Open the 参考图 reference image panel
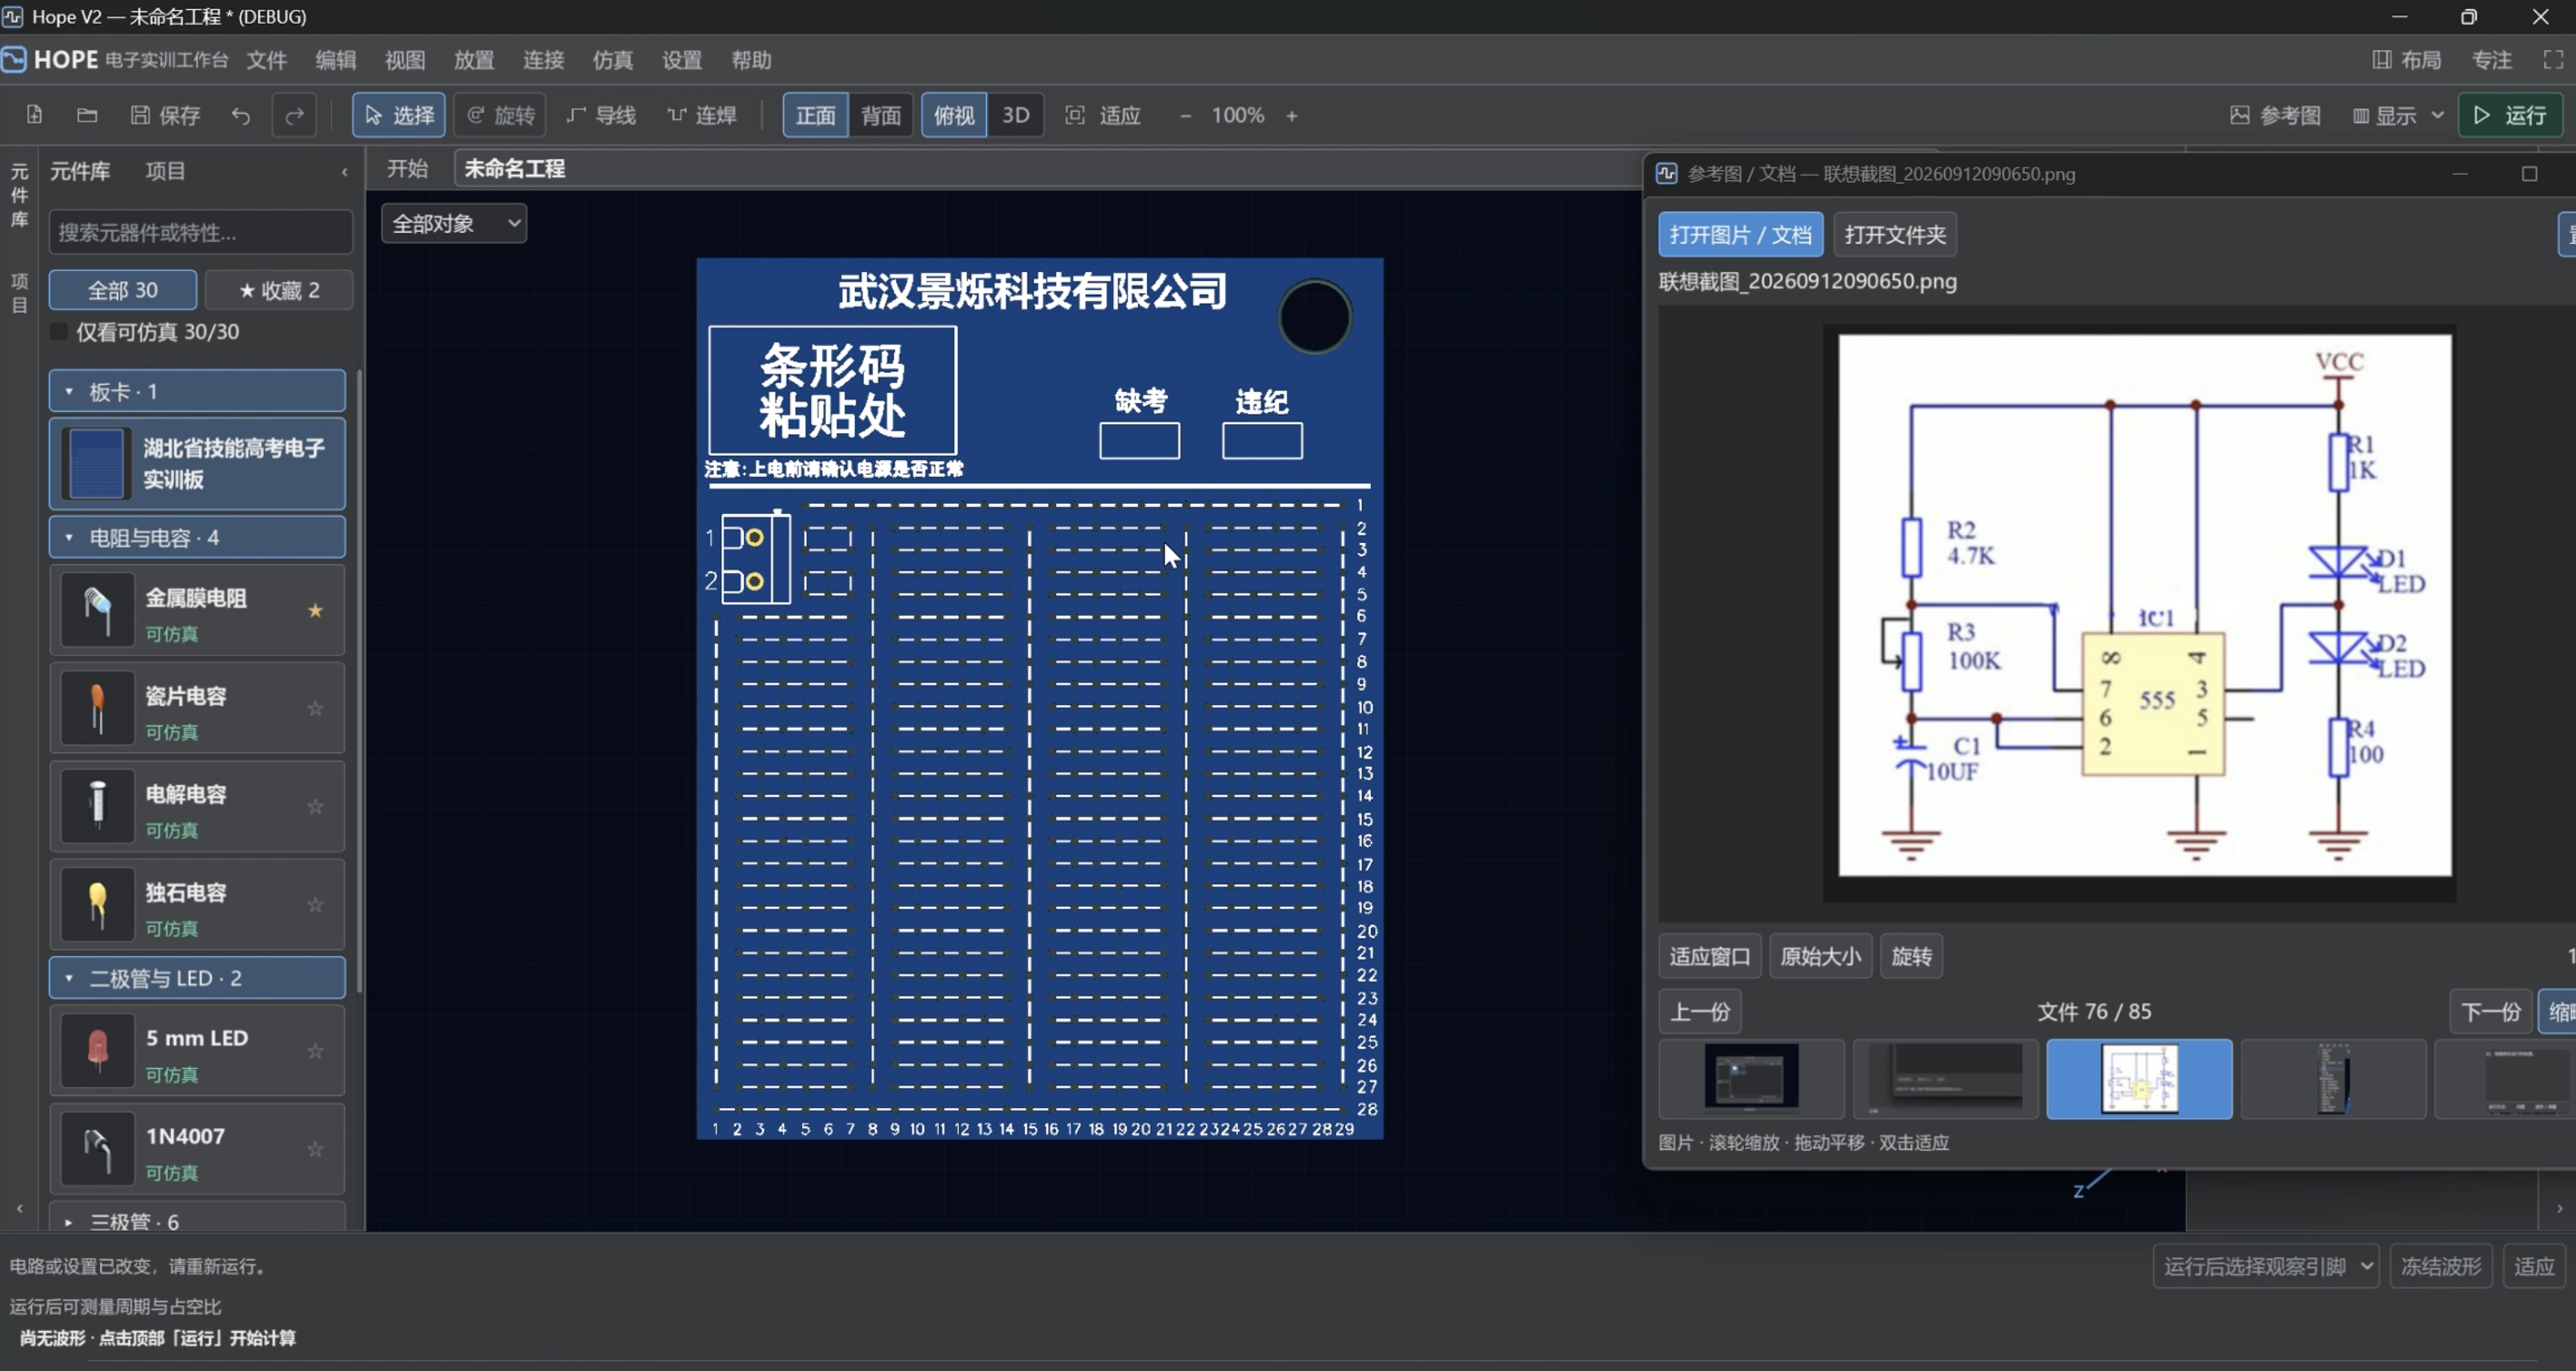Viewport: 2576px width, 1371px height. 2275,115
